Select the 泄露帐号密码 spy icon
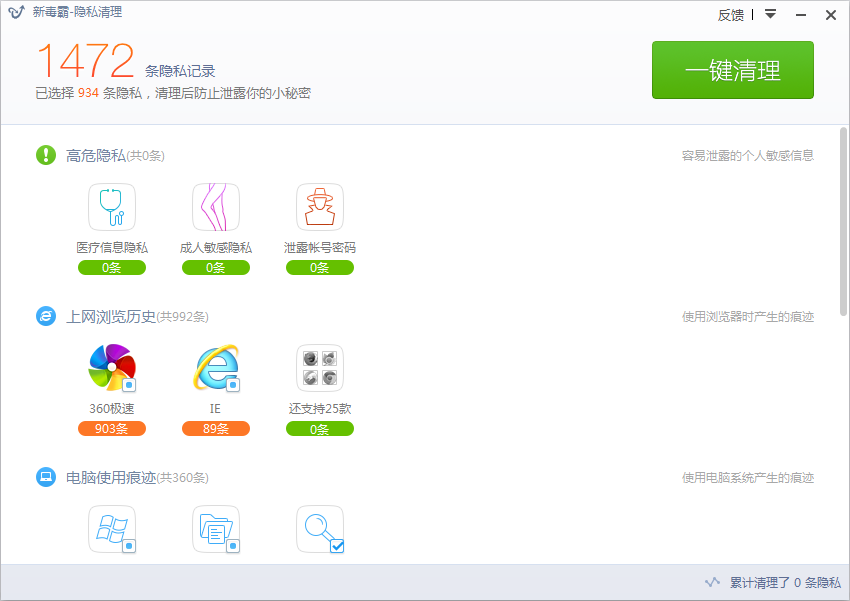850x601 pixels. pyautogui.click(x=320, y=207)
